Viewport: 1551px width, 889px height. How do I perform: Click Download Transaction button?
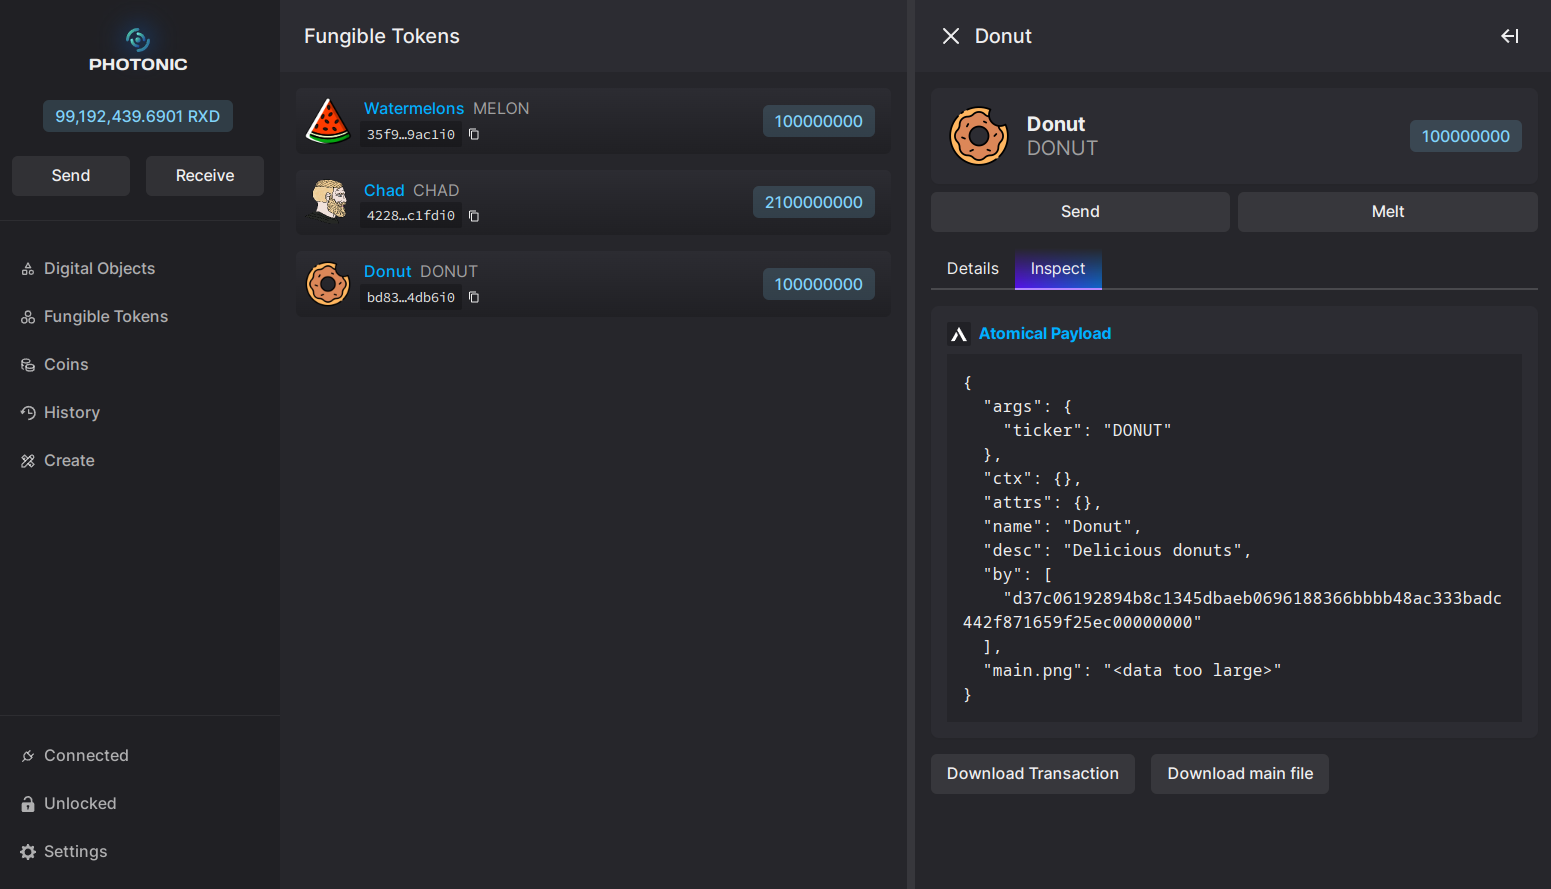1032,774
